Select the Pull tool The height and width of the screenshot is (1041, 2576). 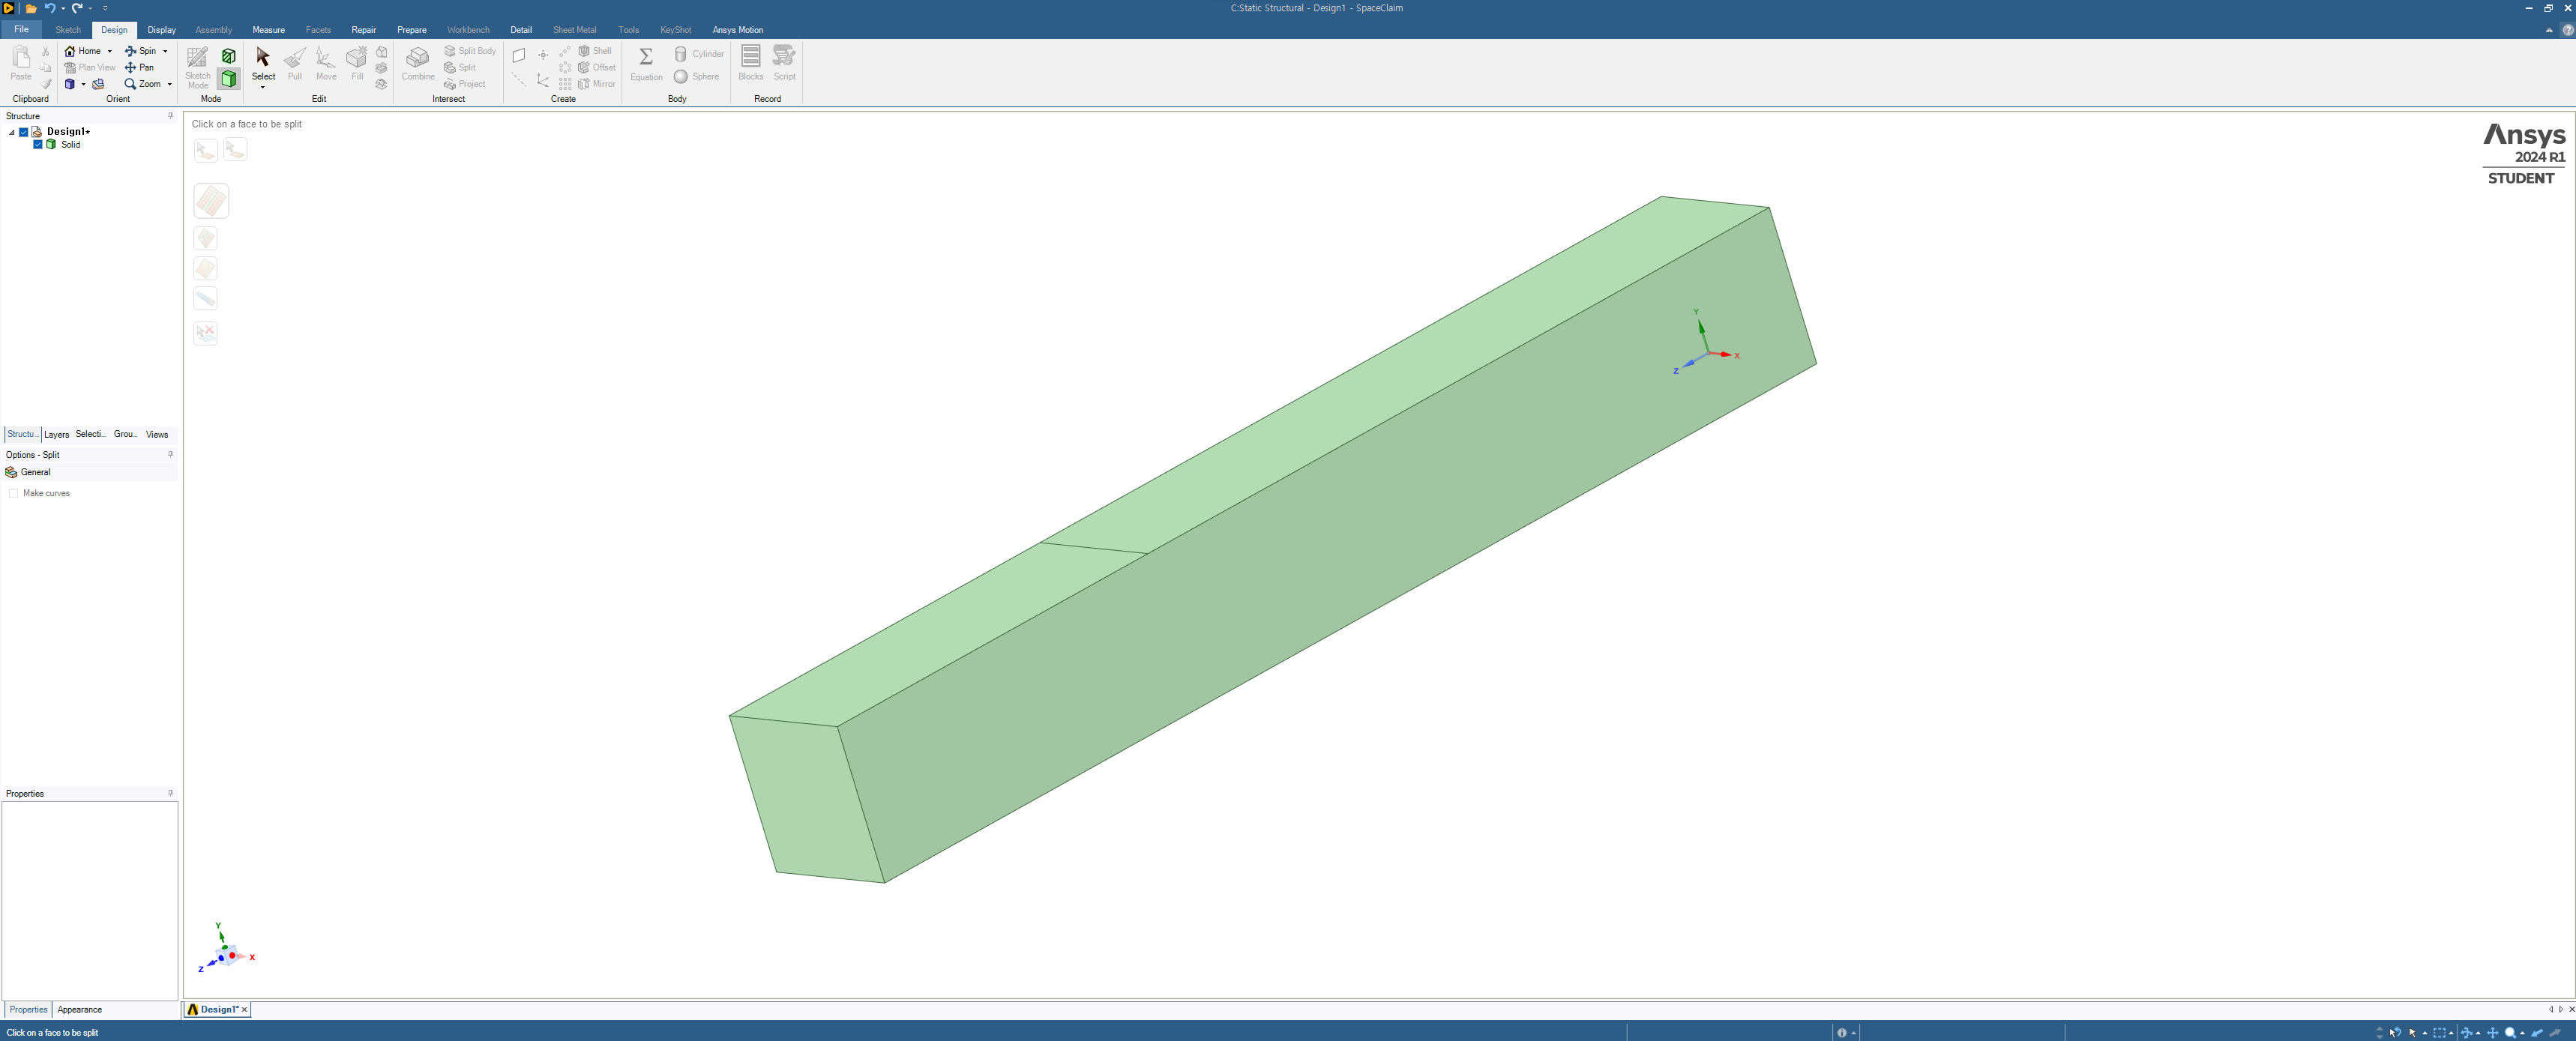294,63
